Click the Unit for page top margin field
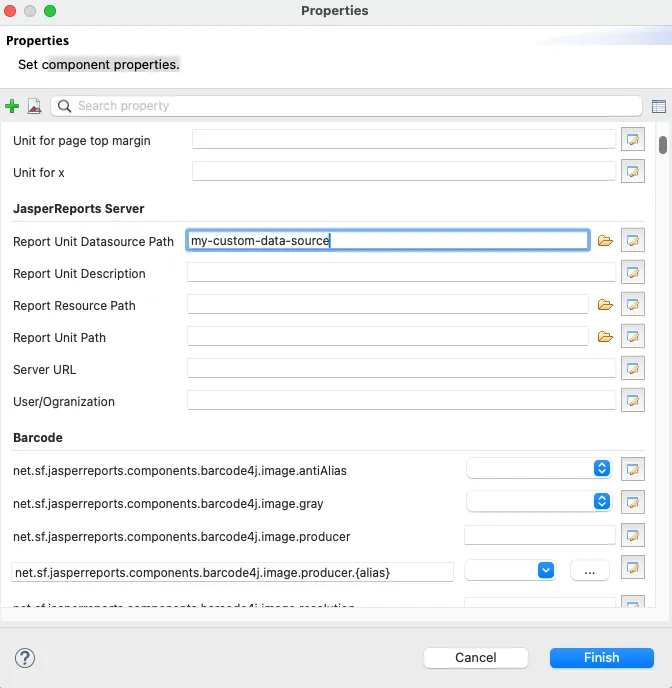This screenshot has height=688, width=672. pyautogui.click(x=404, y=140)
